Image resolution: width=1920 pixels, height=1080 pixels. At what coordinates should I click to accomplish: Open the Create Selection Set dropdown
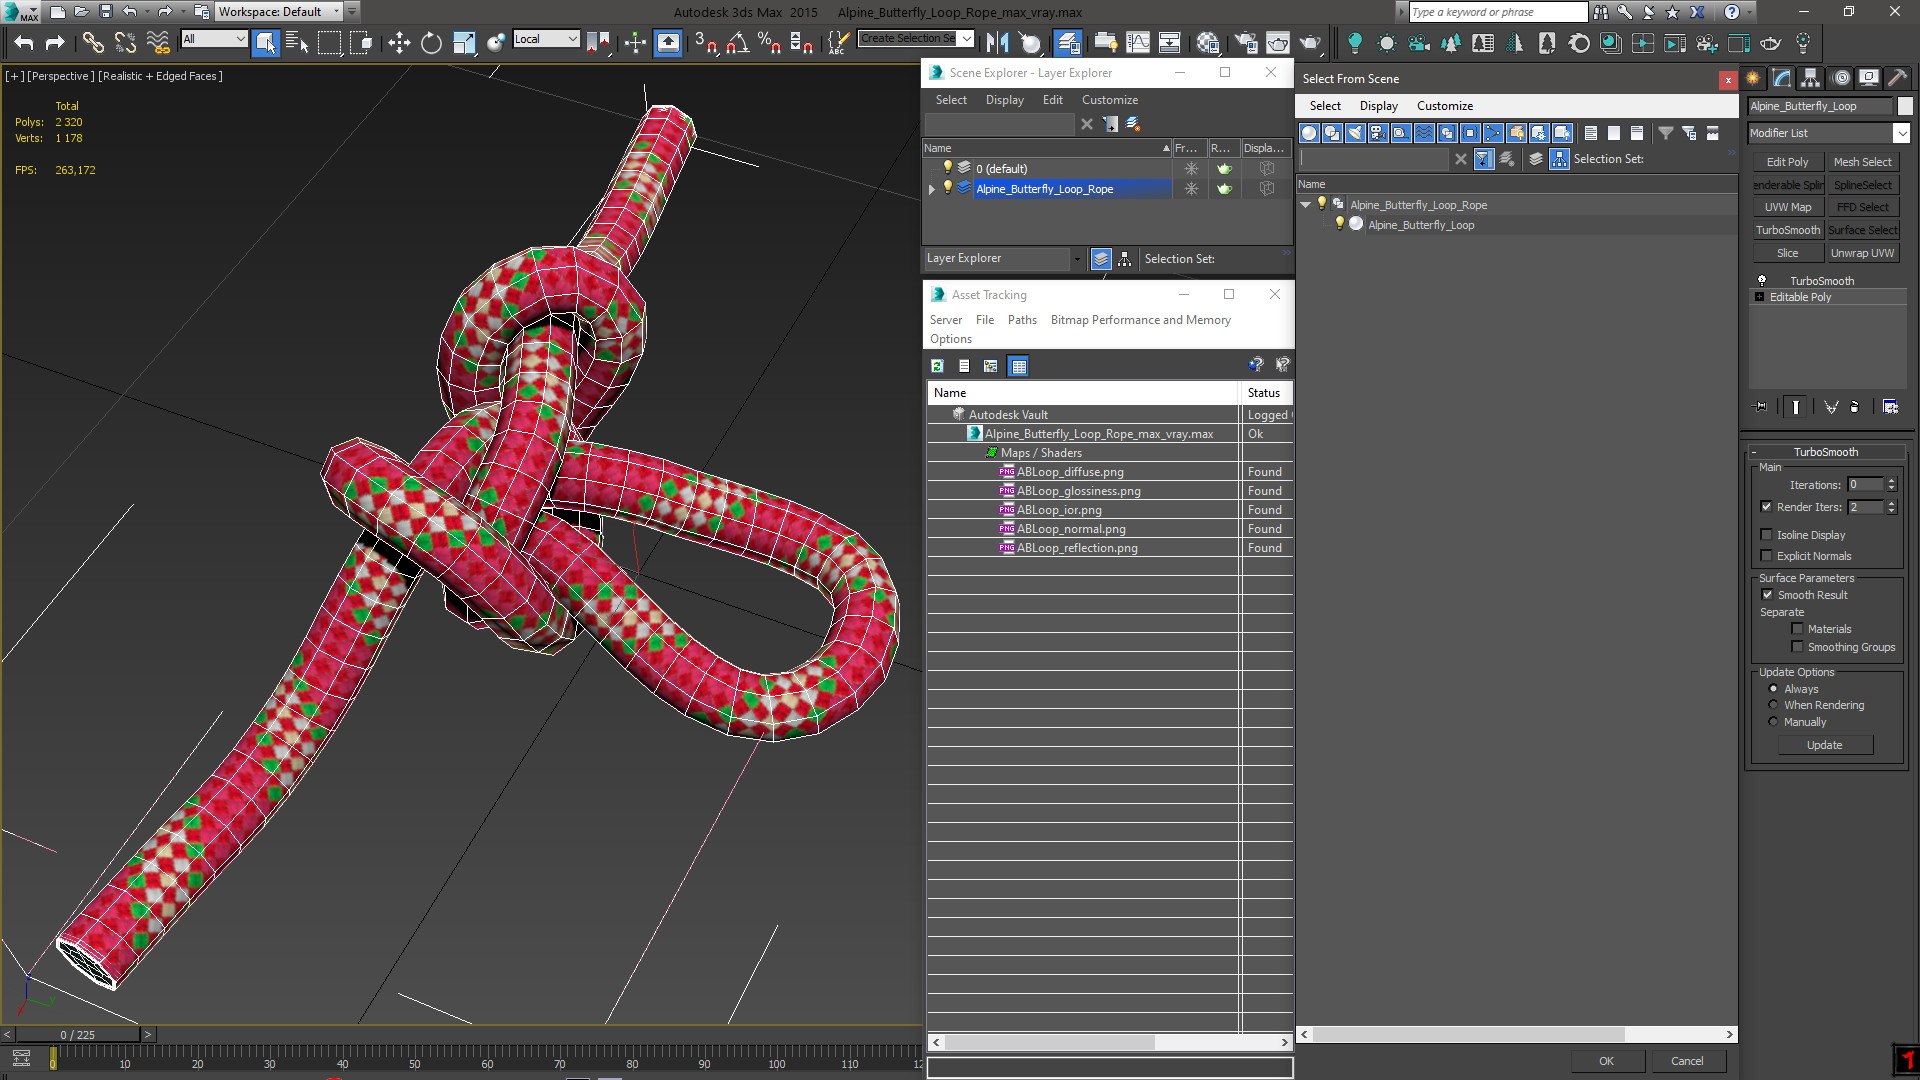916,38
